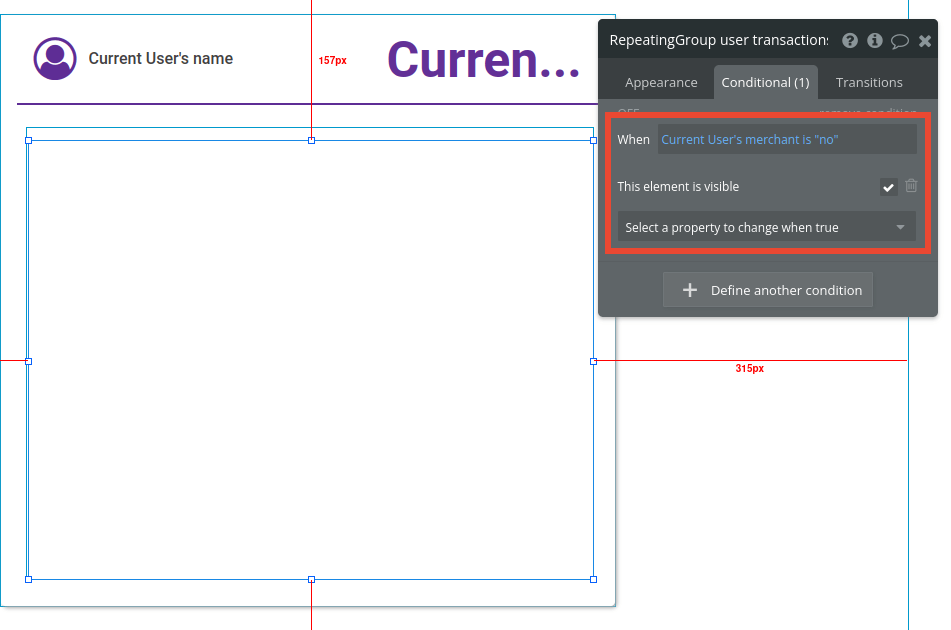Click the purple user avatar icon
The height and width of the screenshot is (630, 951).
point(55,58)
